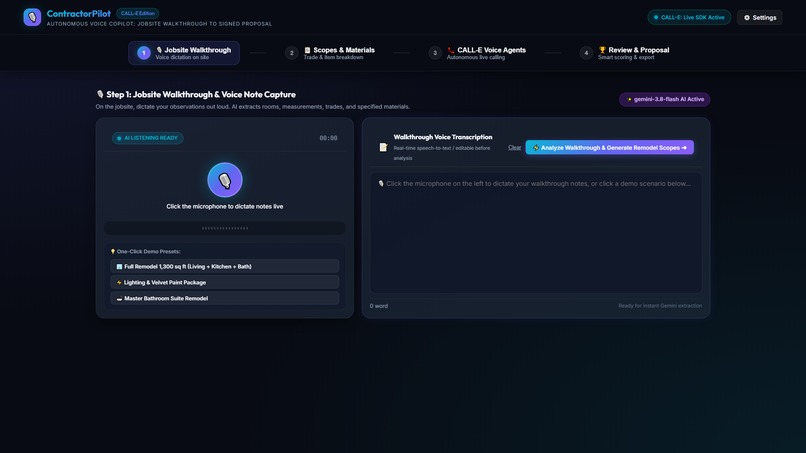This screenshot has height=453, width=806.
Task: Load the Master Bathroom Suite Remodel preset
Action: (225, 298)
